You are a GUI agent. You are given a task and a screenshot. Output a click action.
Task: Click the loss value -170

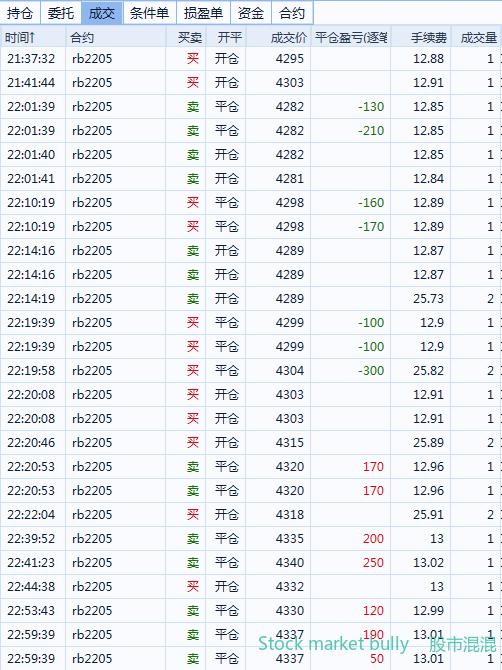371,226
